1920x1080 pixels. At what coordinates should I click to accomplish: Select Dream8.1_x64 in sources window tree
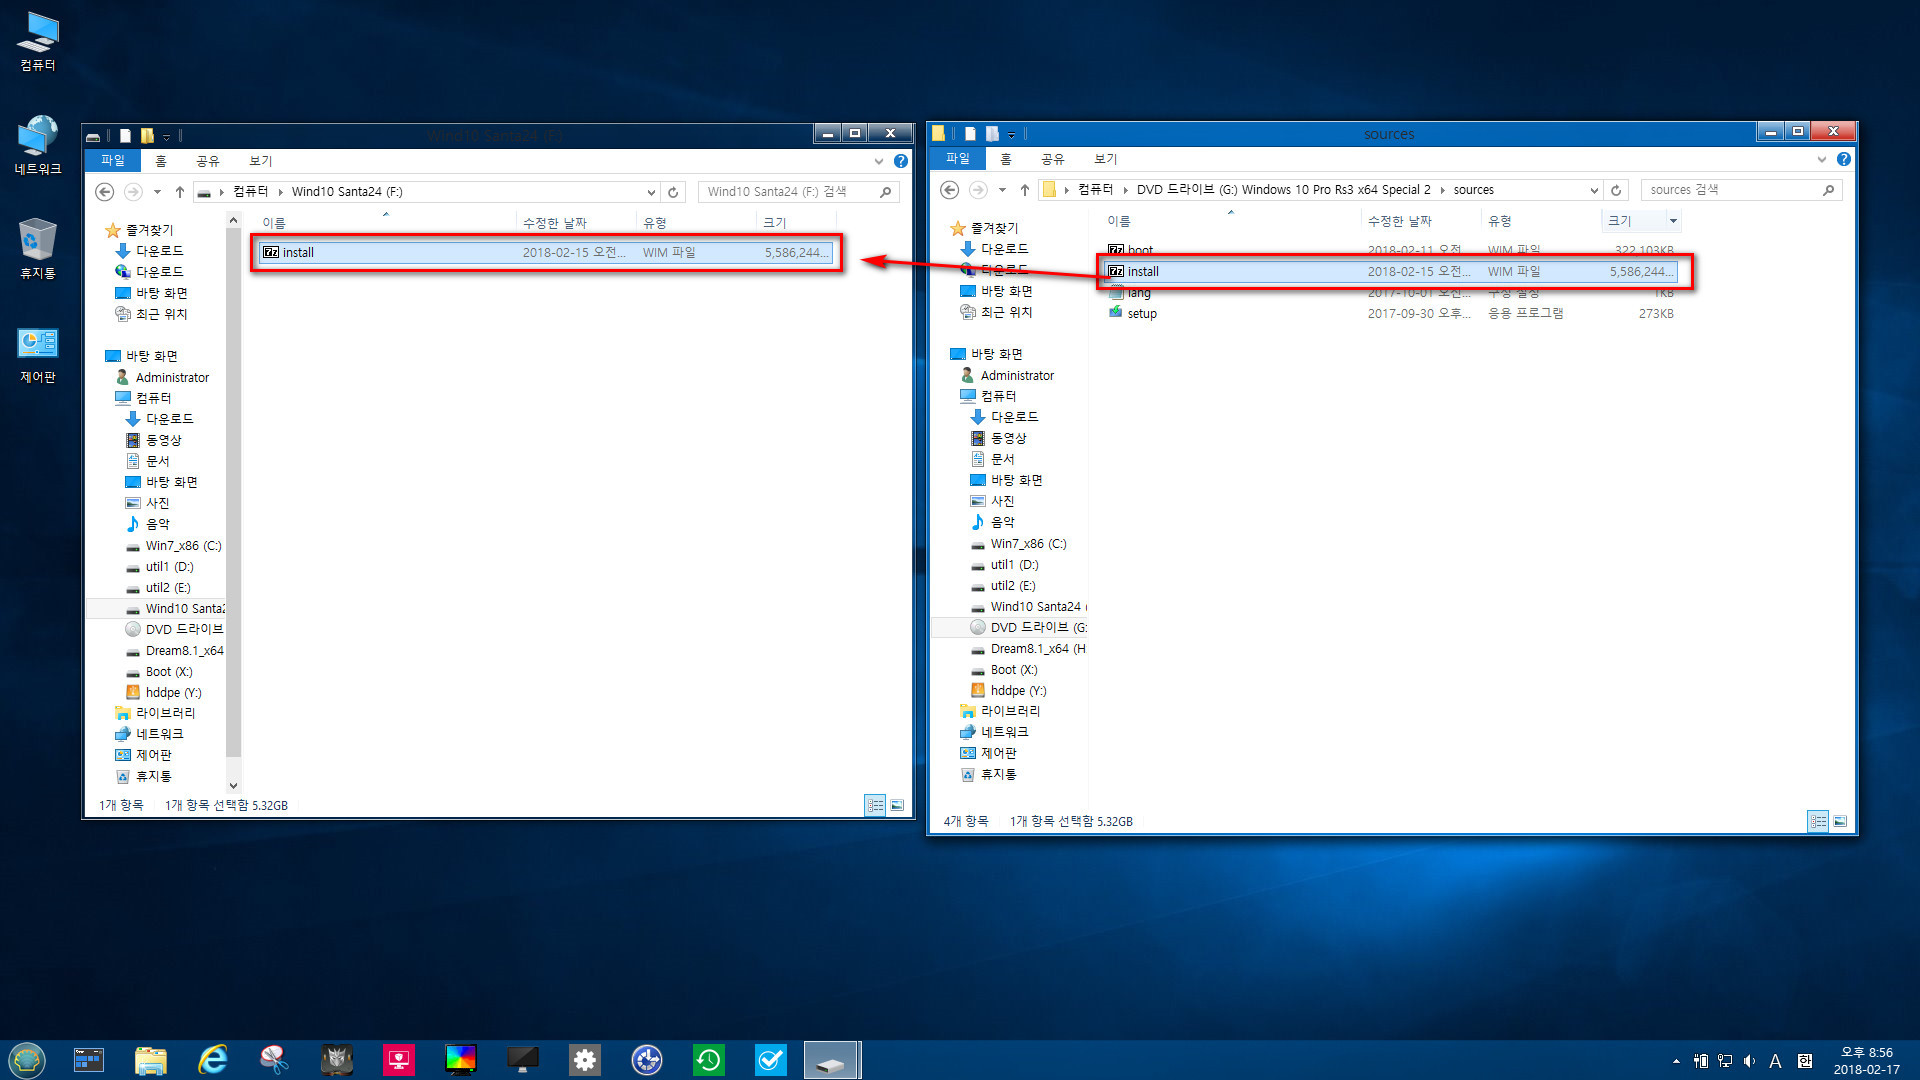[1038, 649]
